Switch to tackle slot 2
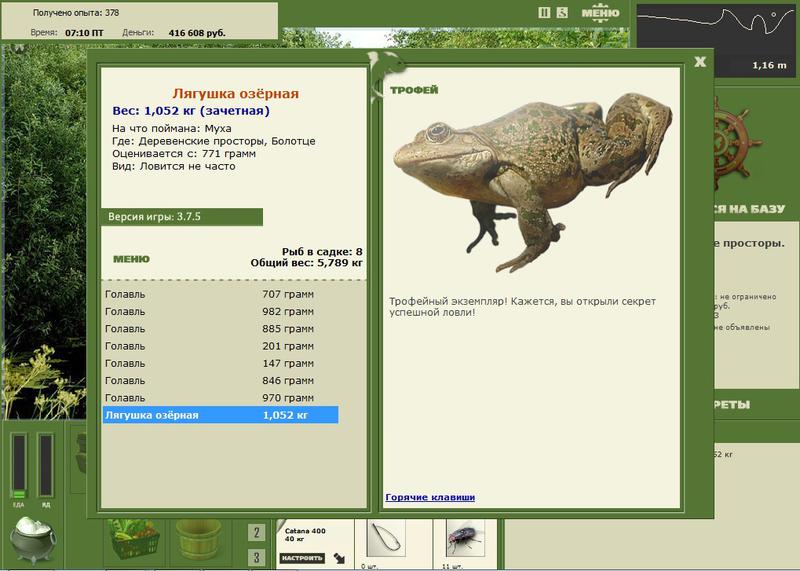 [x=257, y=533]
